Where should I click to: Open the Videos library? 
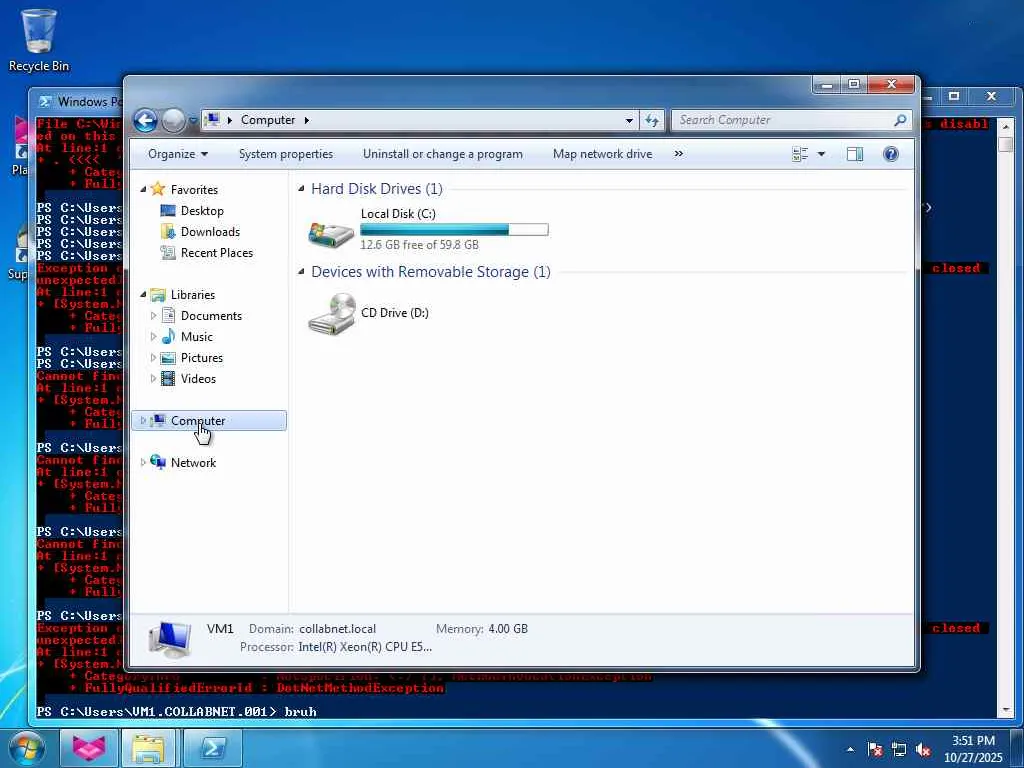tap(198, 379)
